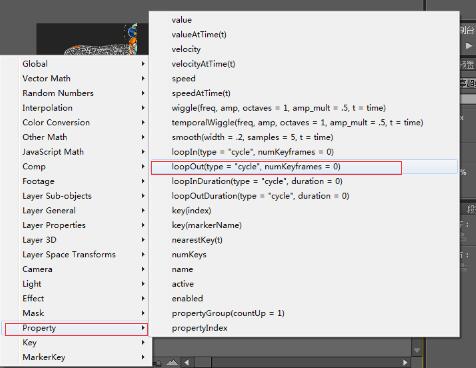
Task: Choose the wiggle(freq, amp) expression
Action: [x=304, y=108]
